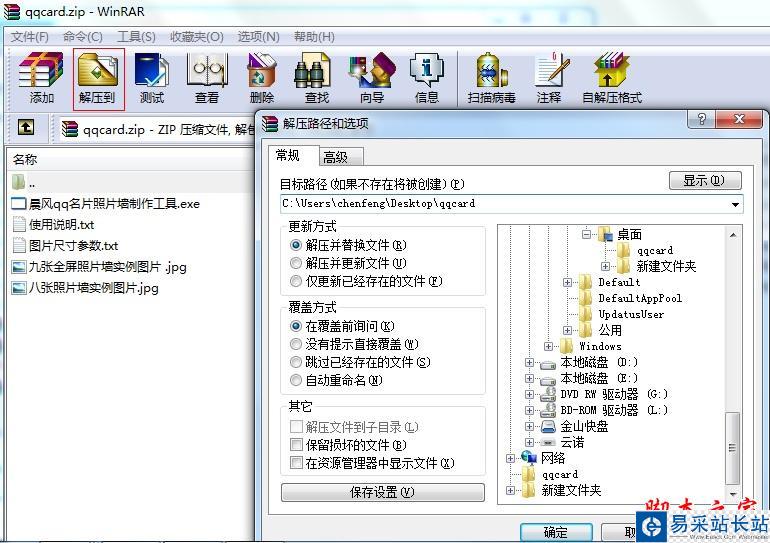Click the 删除 (Delete) toolbar icon
This screenshot has height=543, width=770.
click(262, 79)
